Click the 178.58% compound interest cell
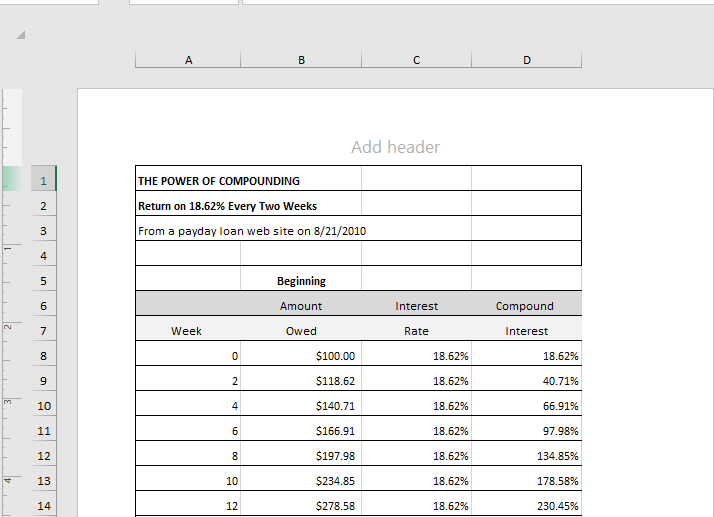 point(527,479)
